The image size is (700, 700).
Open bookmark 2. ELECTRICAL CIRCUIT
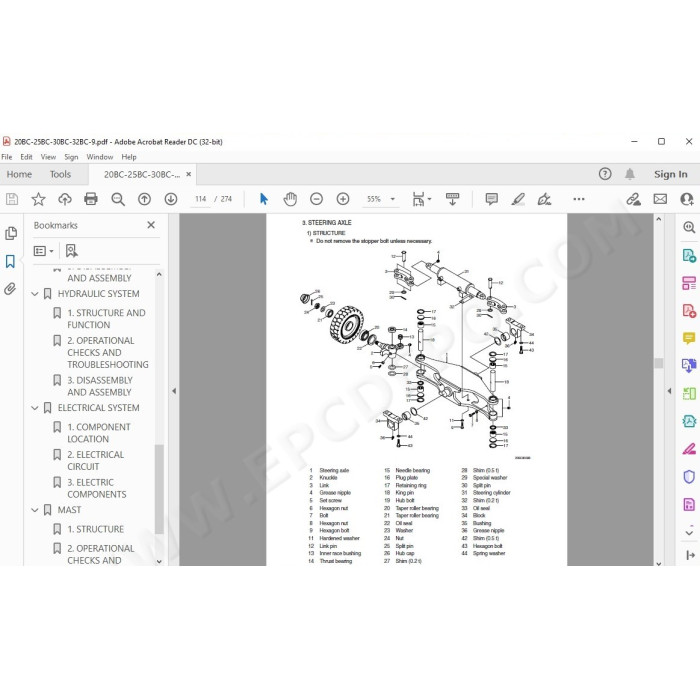coord(95,460)
